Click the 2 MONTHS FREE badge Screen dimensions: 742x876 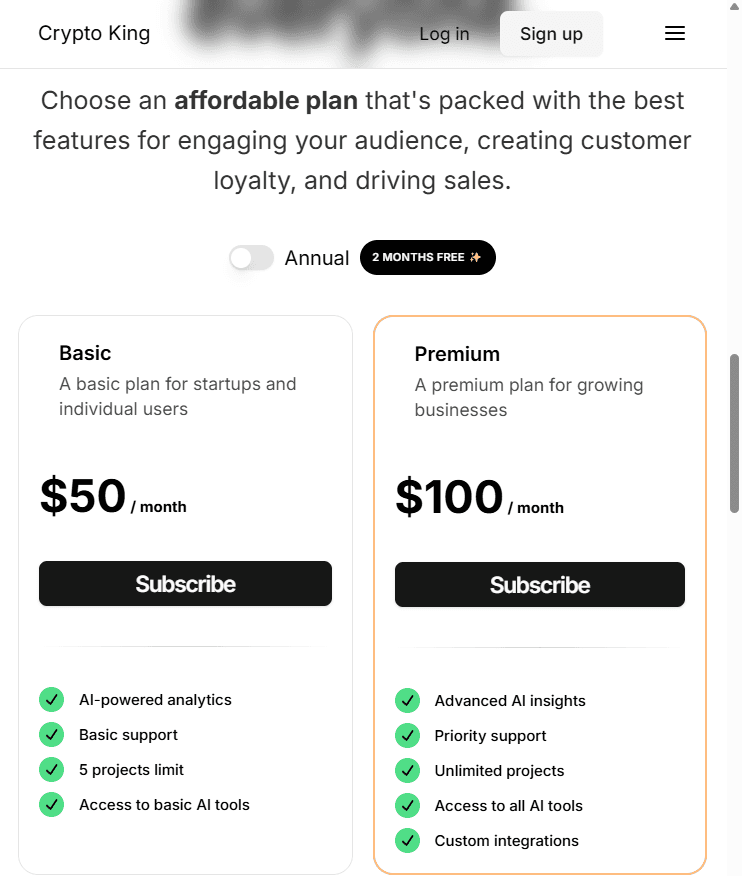(x=427, y=258)
